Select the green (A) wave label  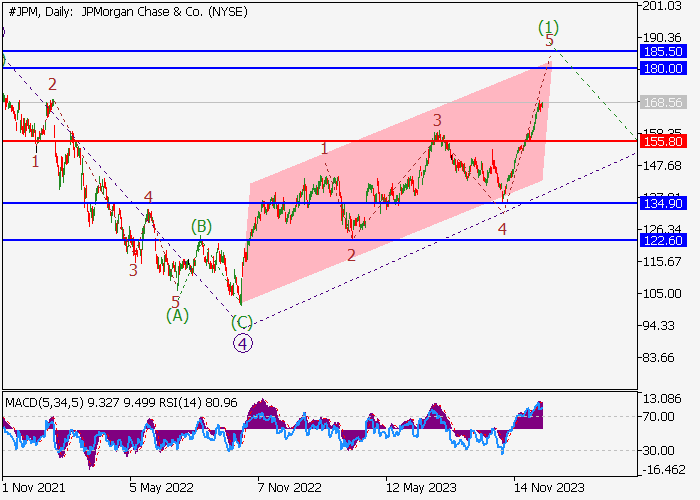click(x=177, y=316)
